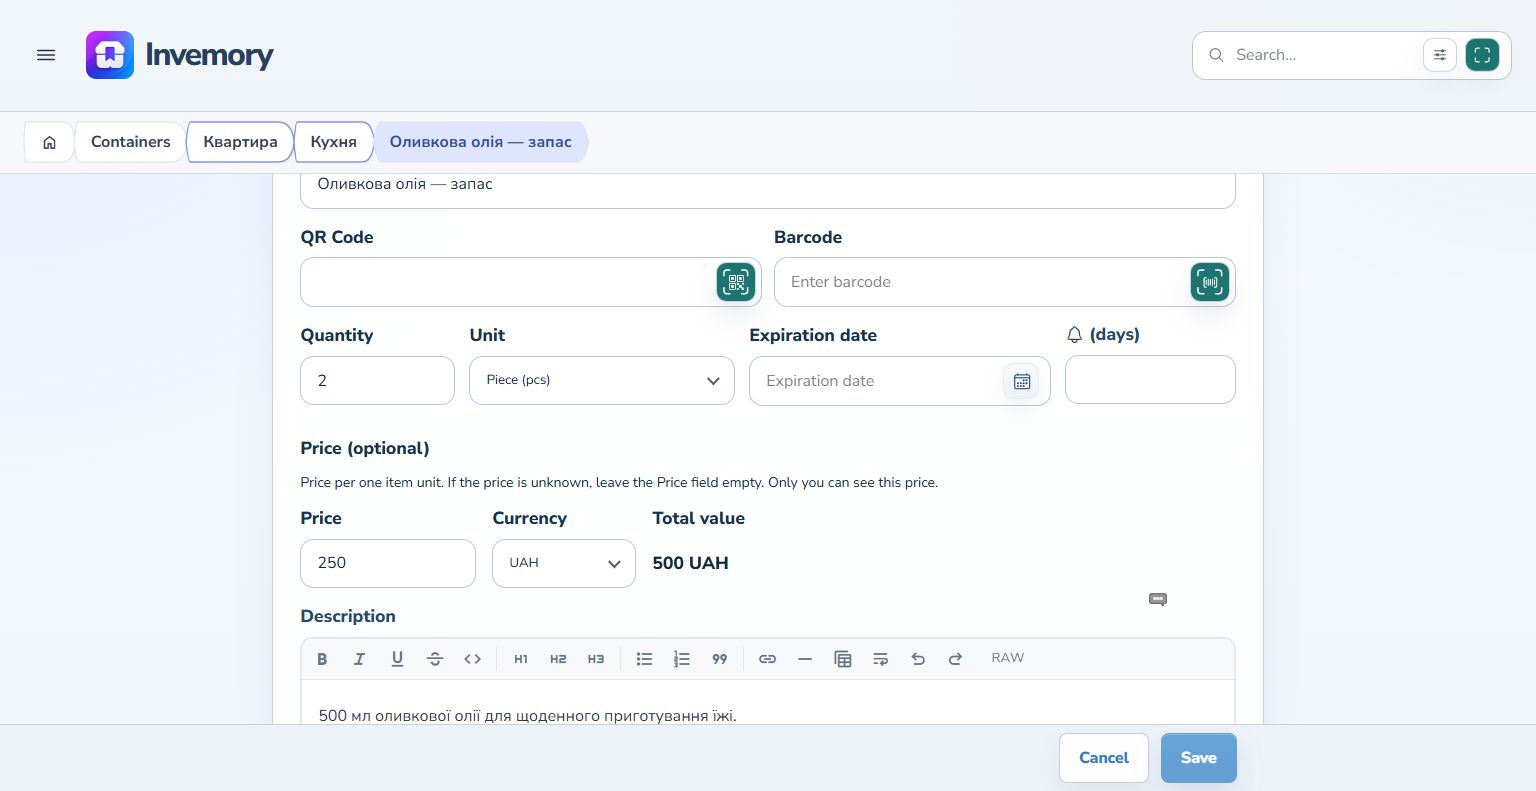The width and height of the screenshot is (1536, 791).
Task: Redo the last description edit
Action: click(955, 659)
